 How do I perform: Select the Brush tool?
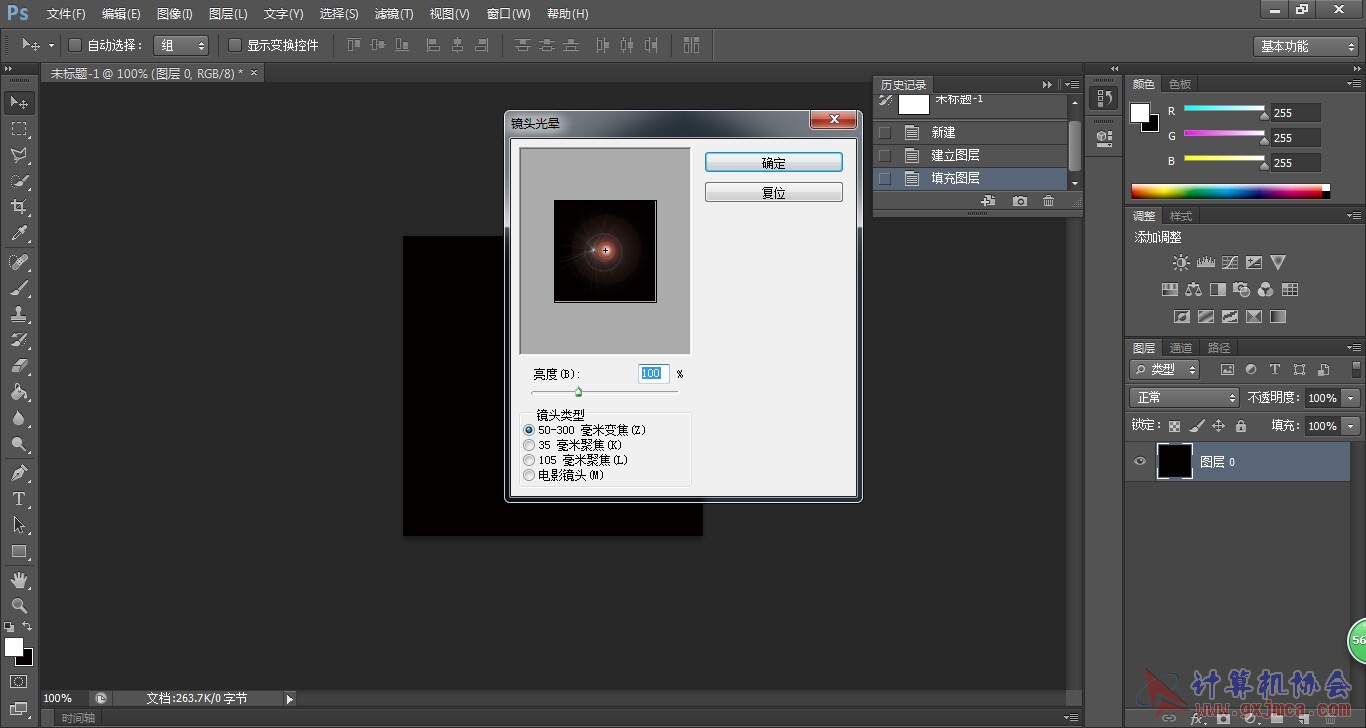pyautogui.click(x=19, y=288)
